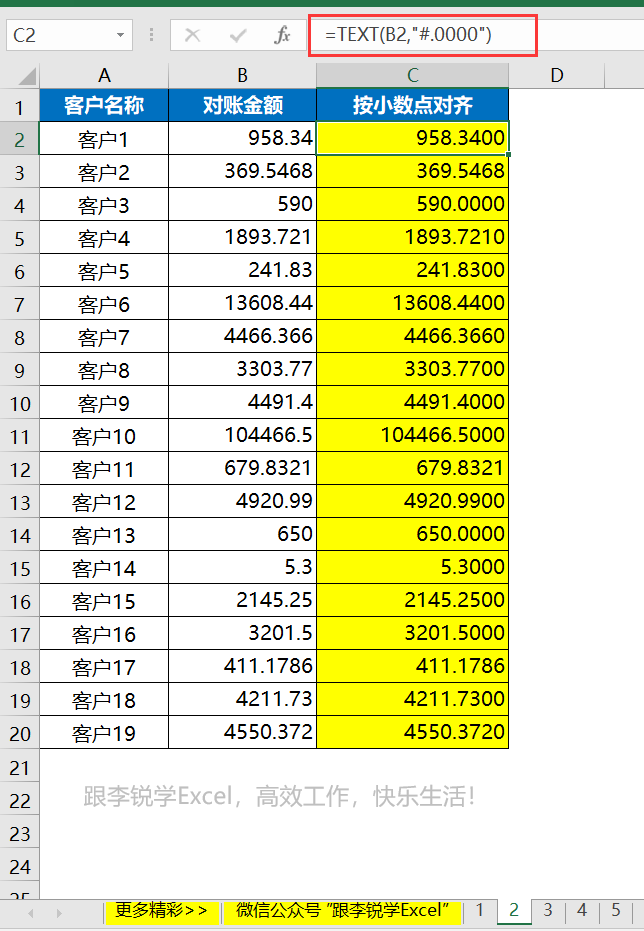
Task: Click the Enter checkmark formula icon
Action: 238,35
